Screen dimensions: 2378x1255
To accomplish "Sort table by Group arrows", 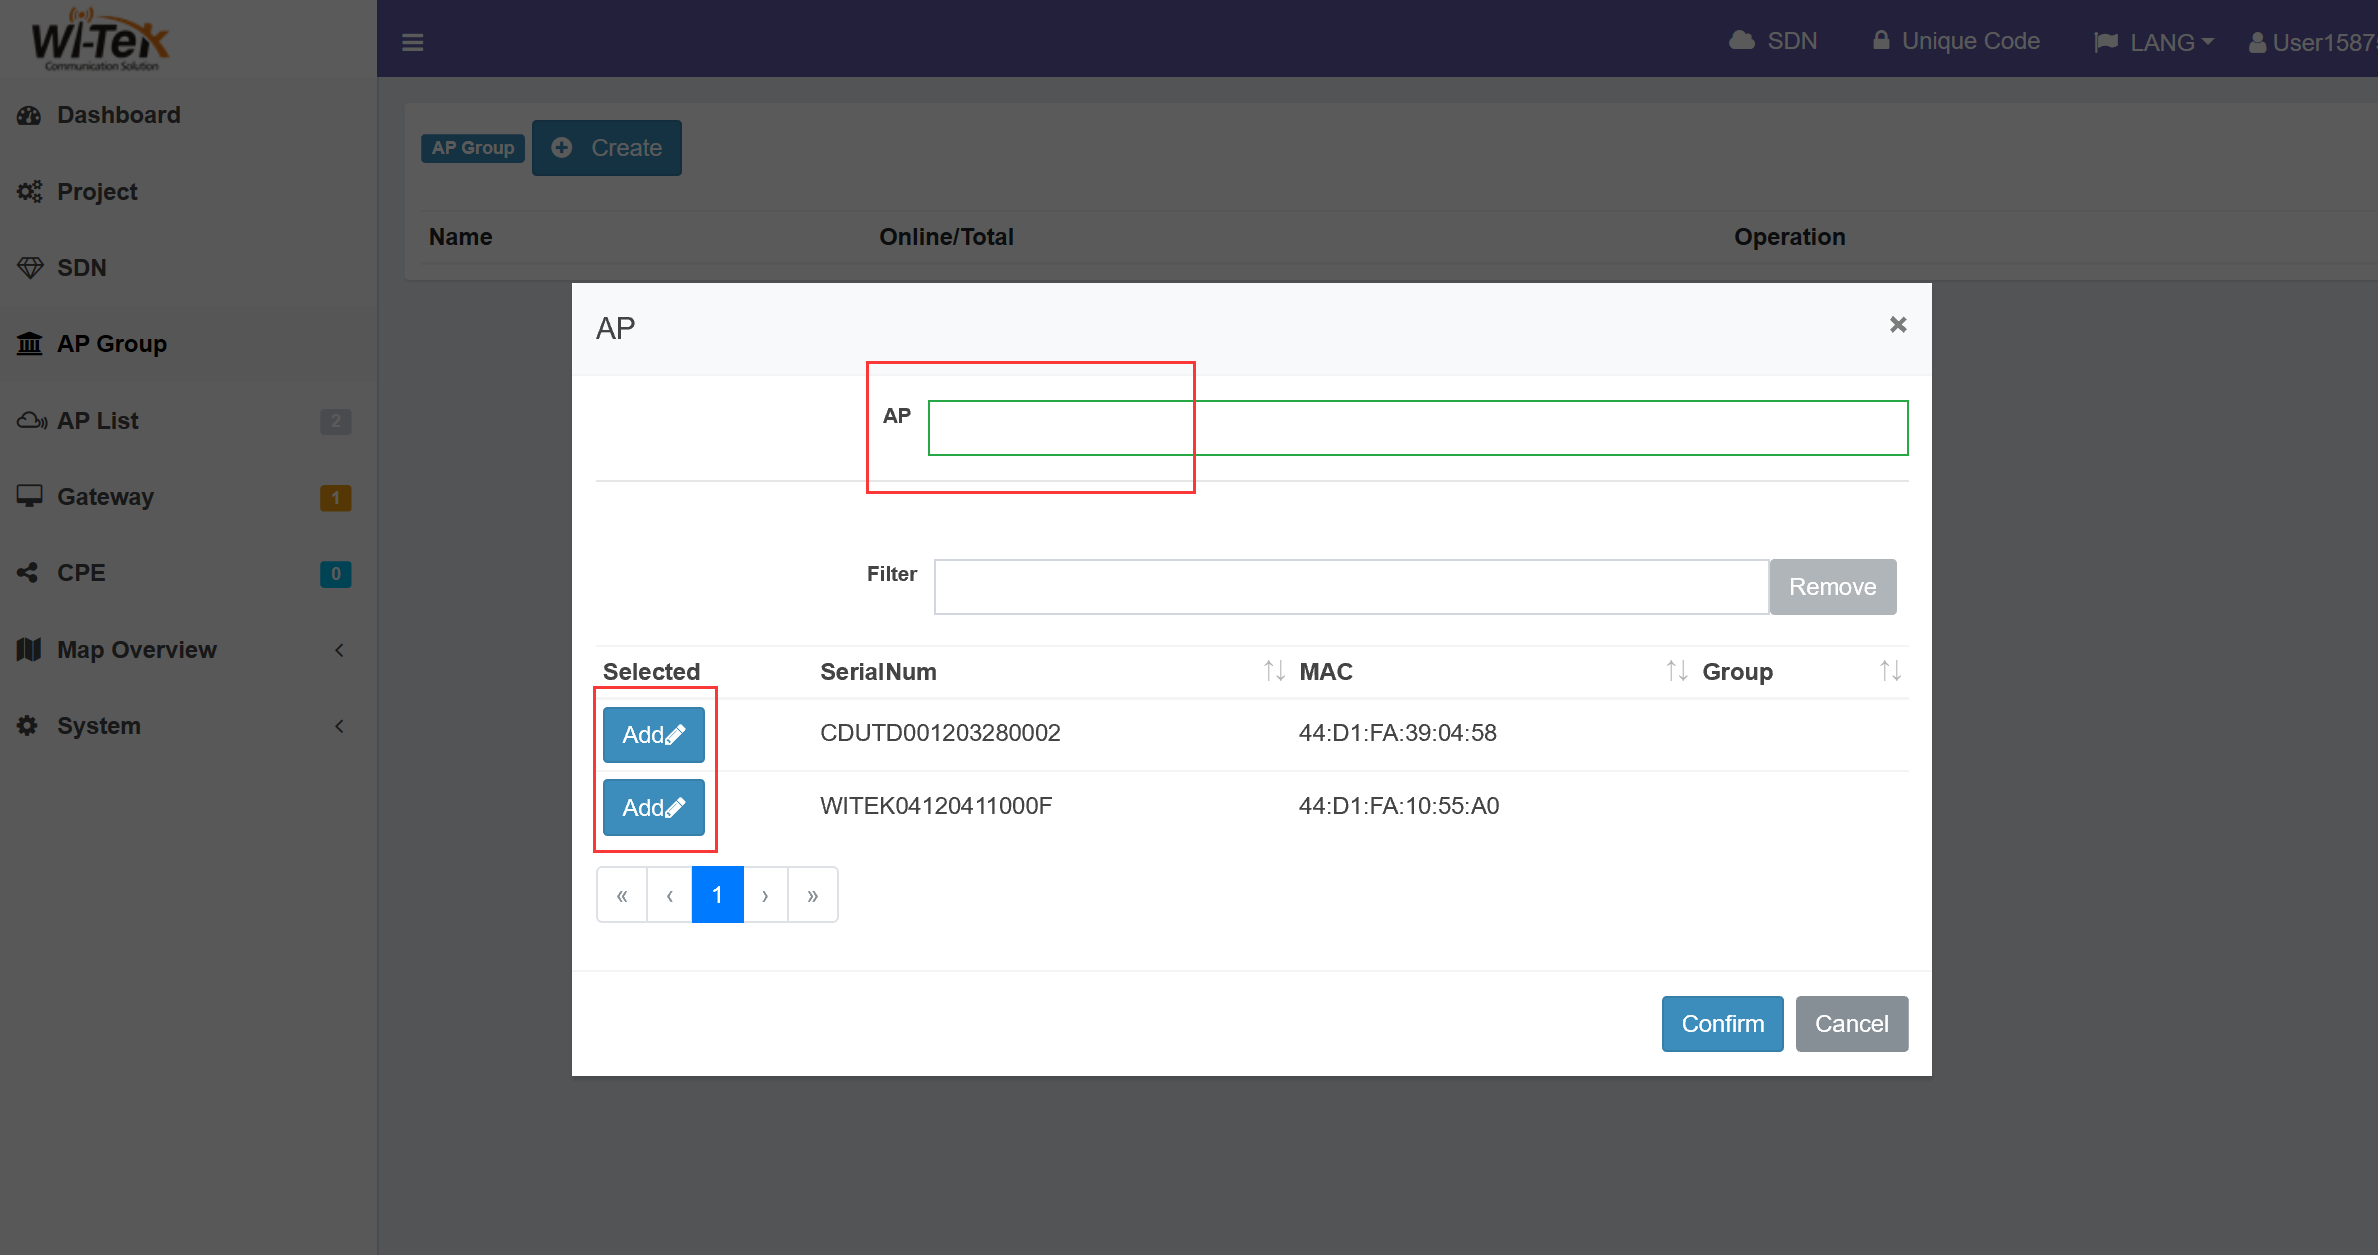I will [x=1889, y=671].
